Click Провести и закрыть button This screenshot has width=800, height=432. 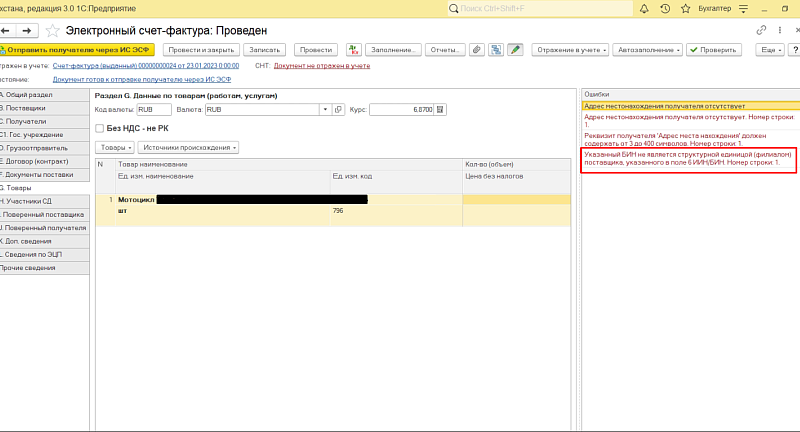pyautogui.click(x=200, y=49)
